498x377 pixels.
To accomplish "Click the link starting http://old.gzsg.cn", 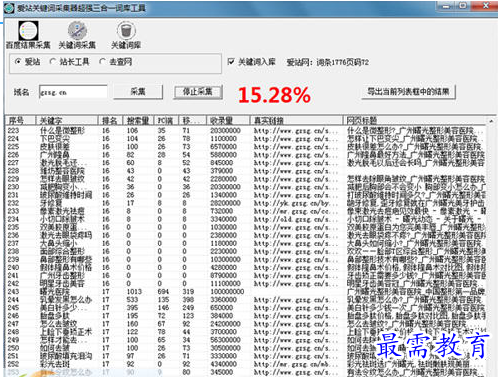I will point(295,219).
